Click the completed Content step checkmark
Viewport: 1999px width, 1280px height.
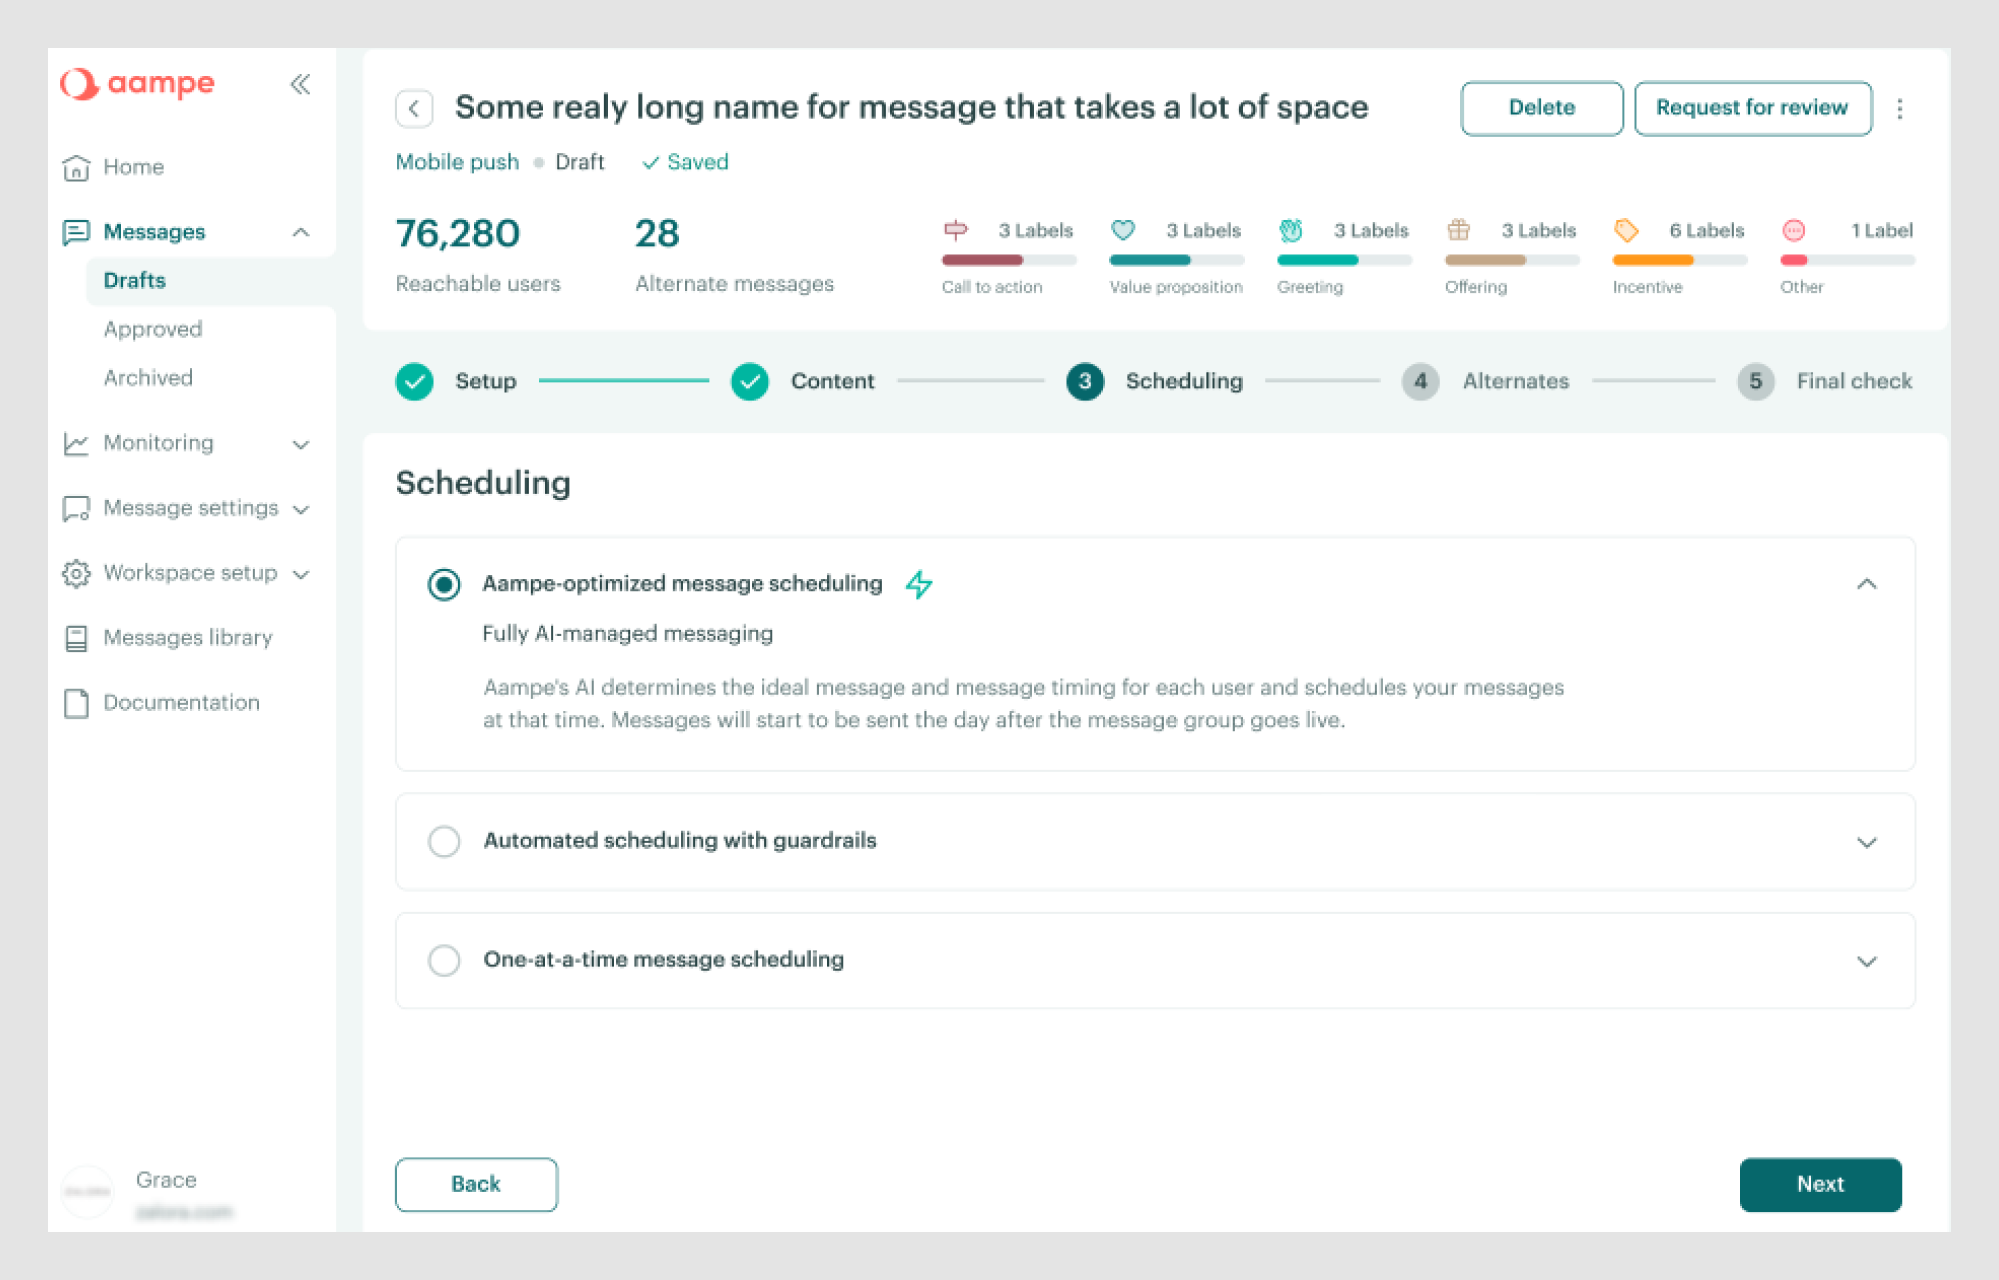(750, 381)
